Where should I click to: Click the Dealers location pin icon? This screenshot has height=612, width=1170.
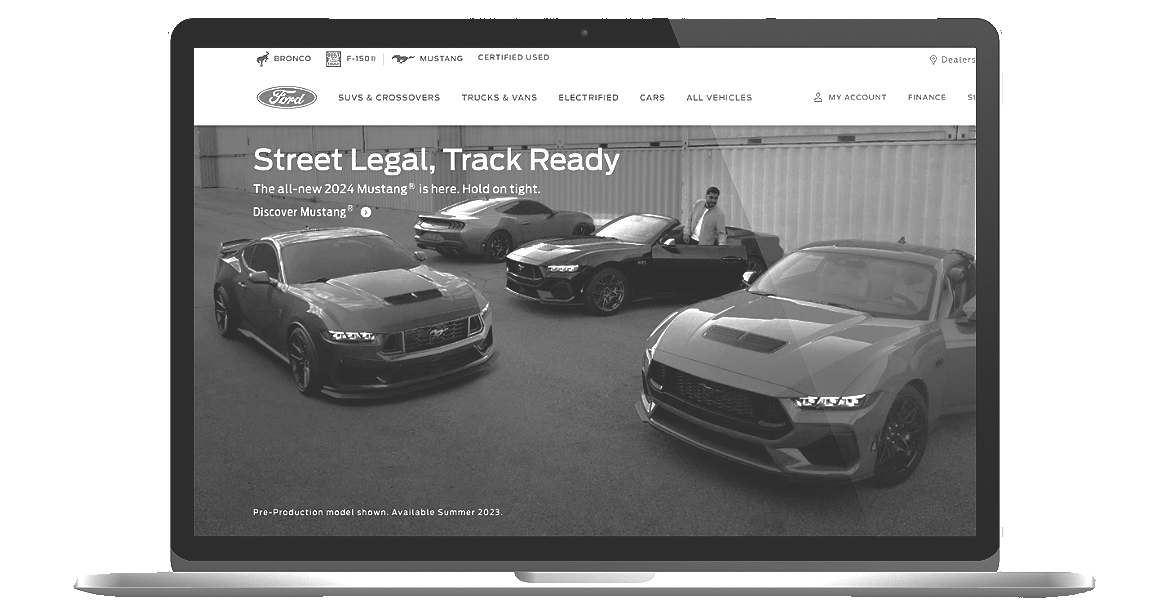point(933,60)
